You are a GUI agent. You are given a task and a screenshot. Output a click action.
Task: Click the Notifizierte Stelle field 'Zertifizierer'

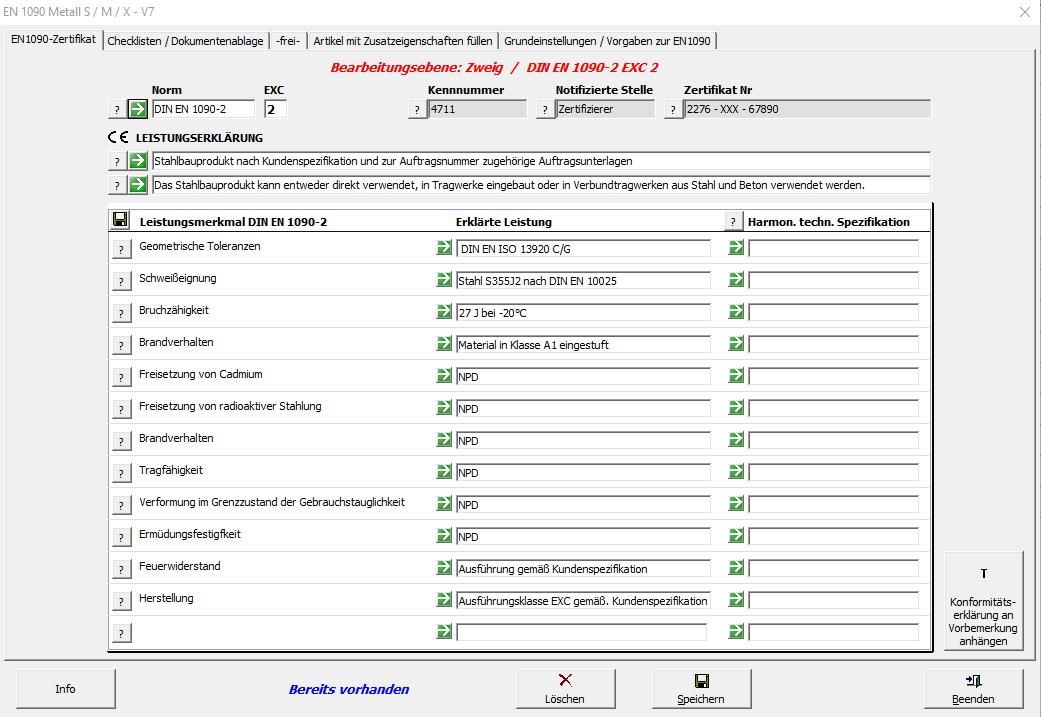[x=605, y=109]
